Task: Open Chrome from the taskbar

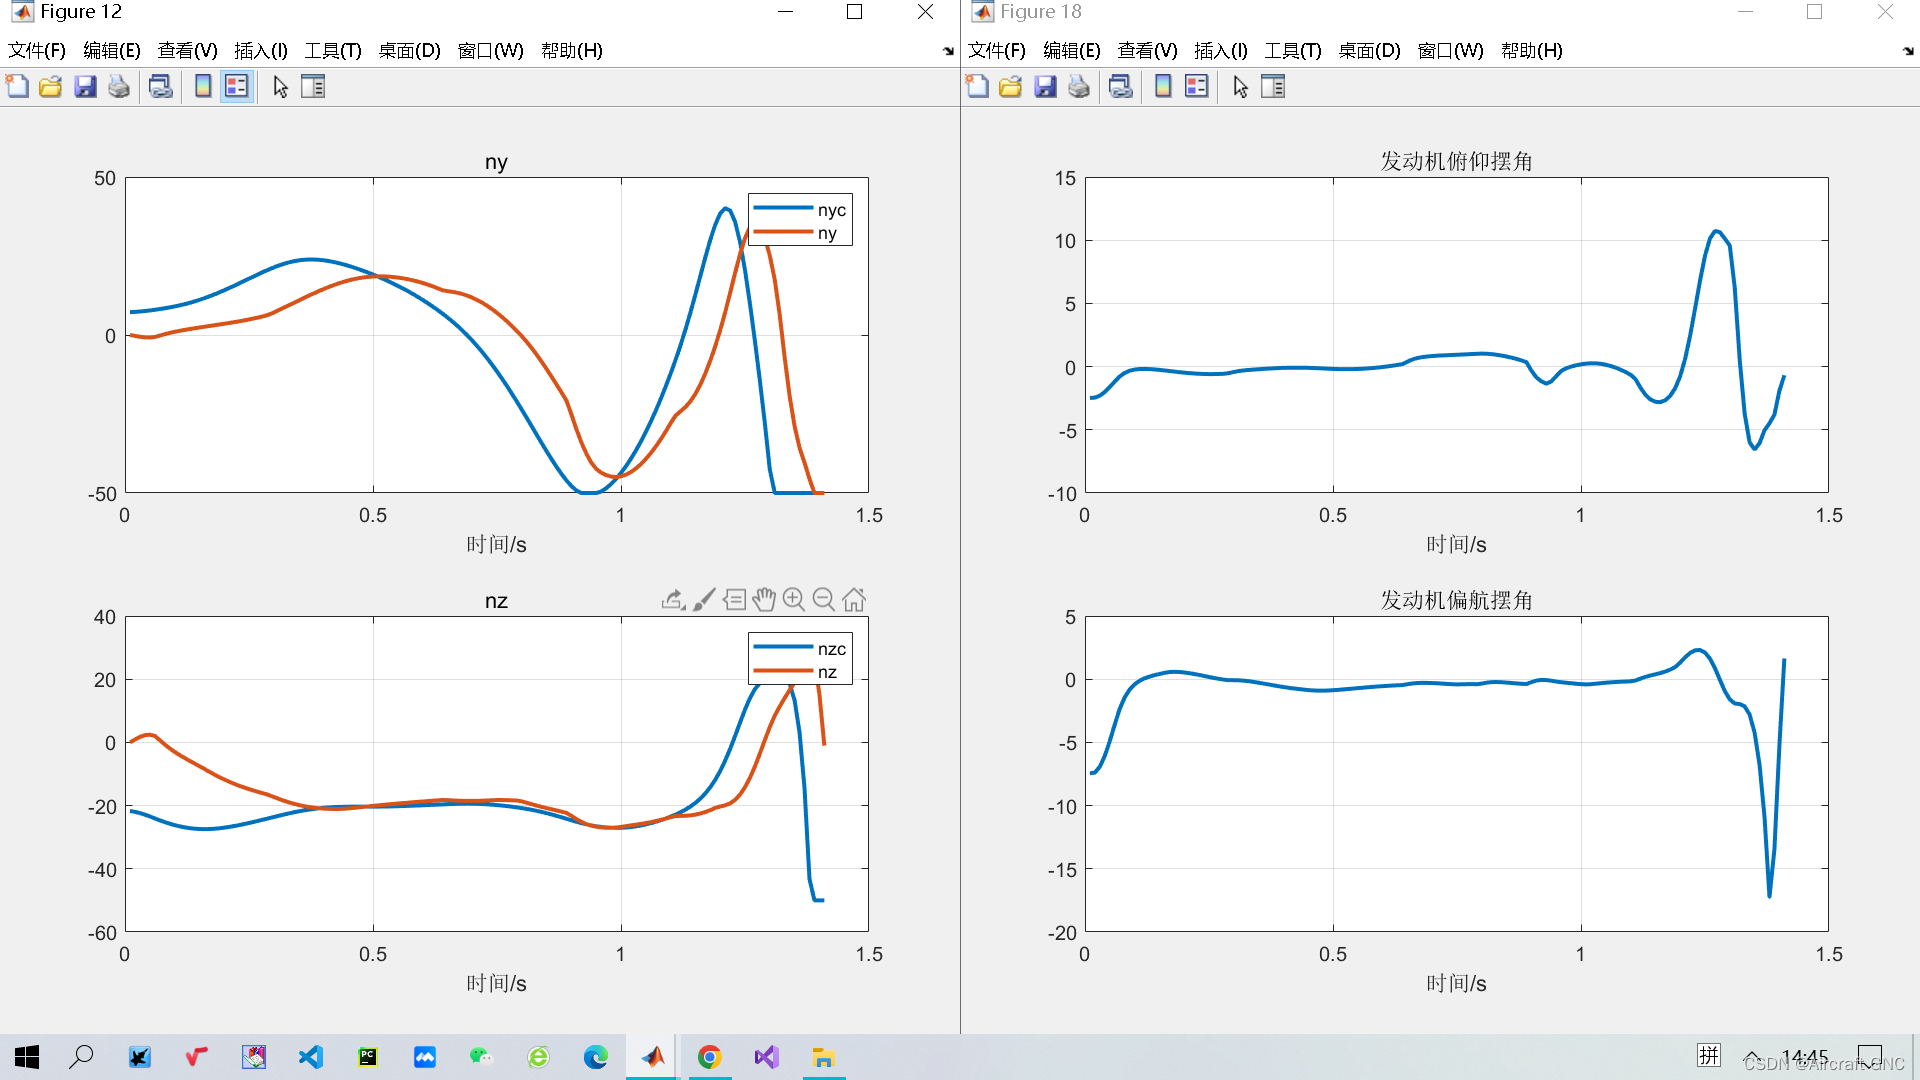Action: click(709, 1057)
